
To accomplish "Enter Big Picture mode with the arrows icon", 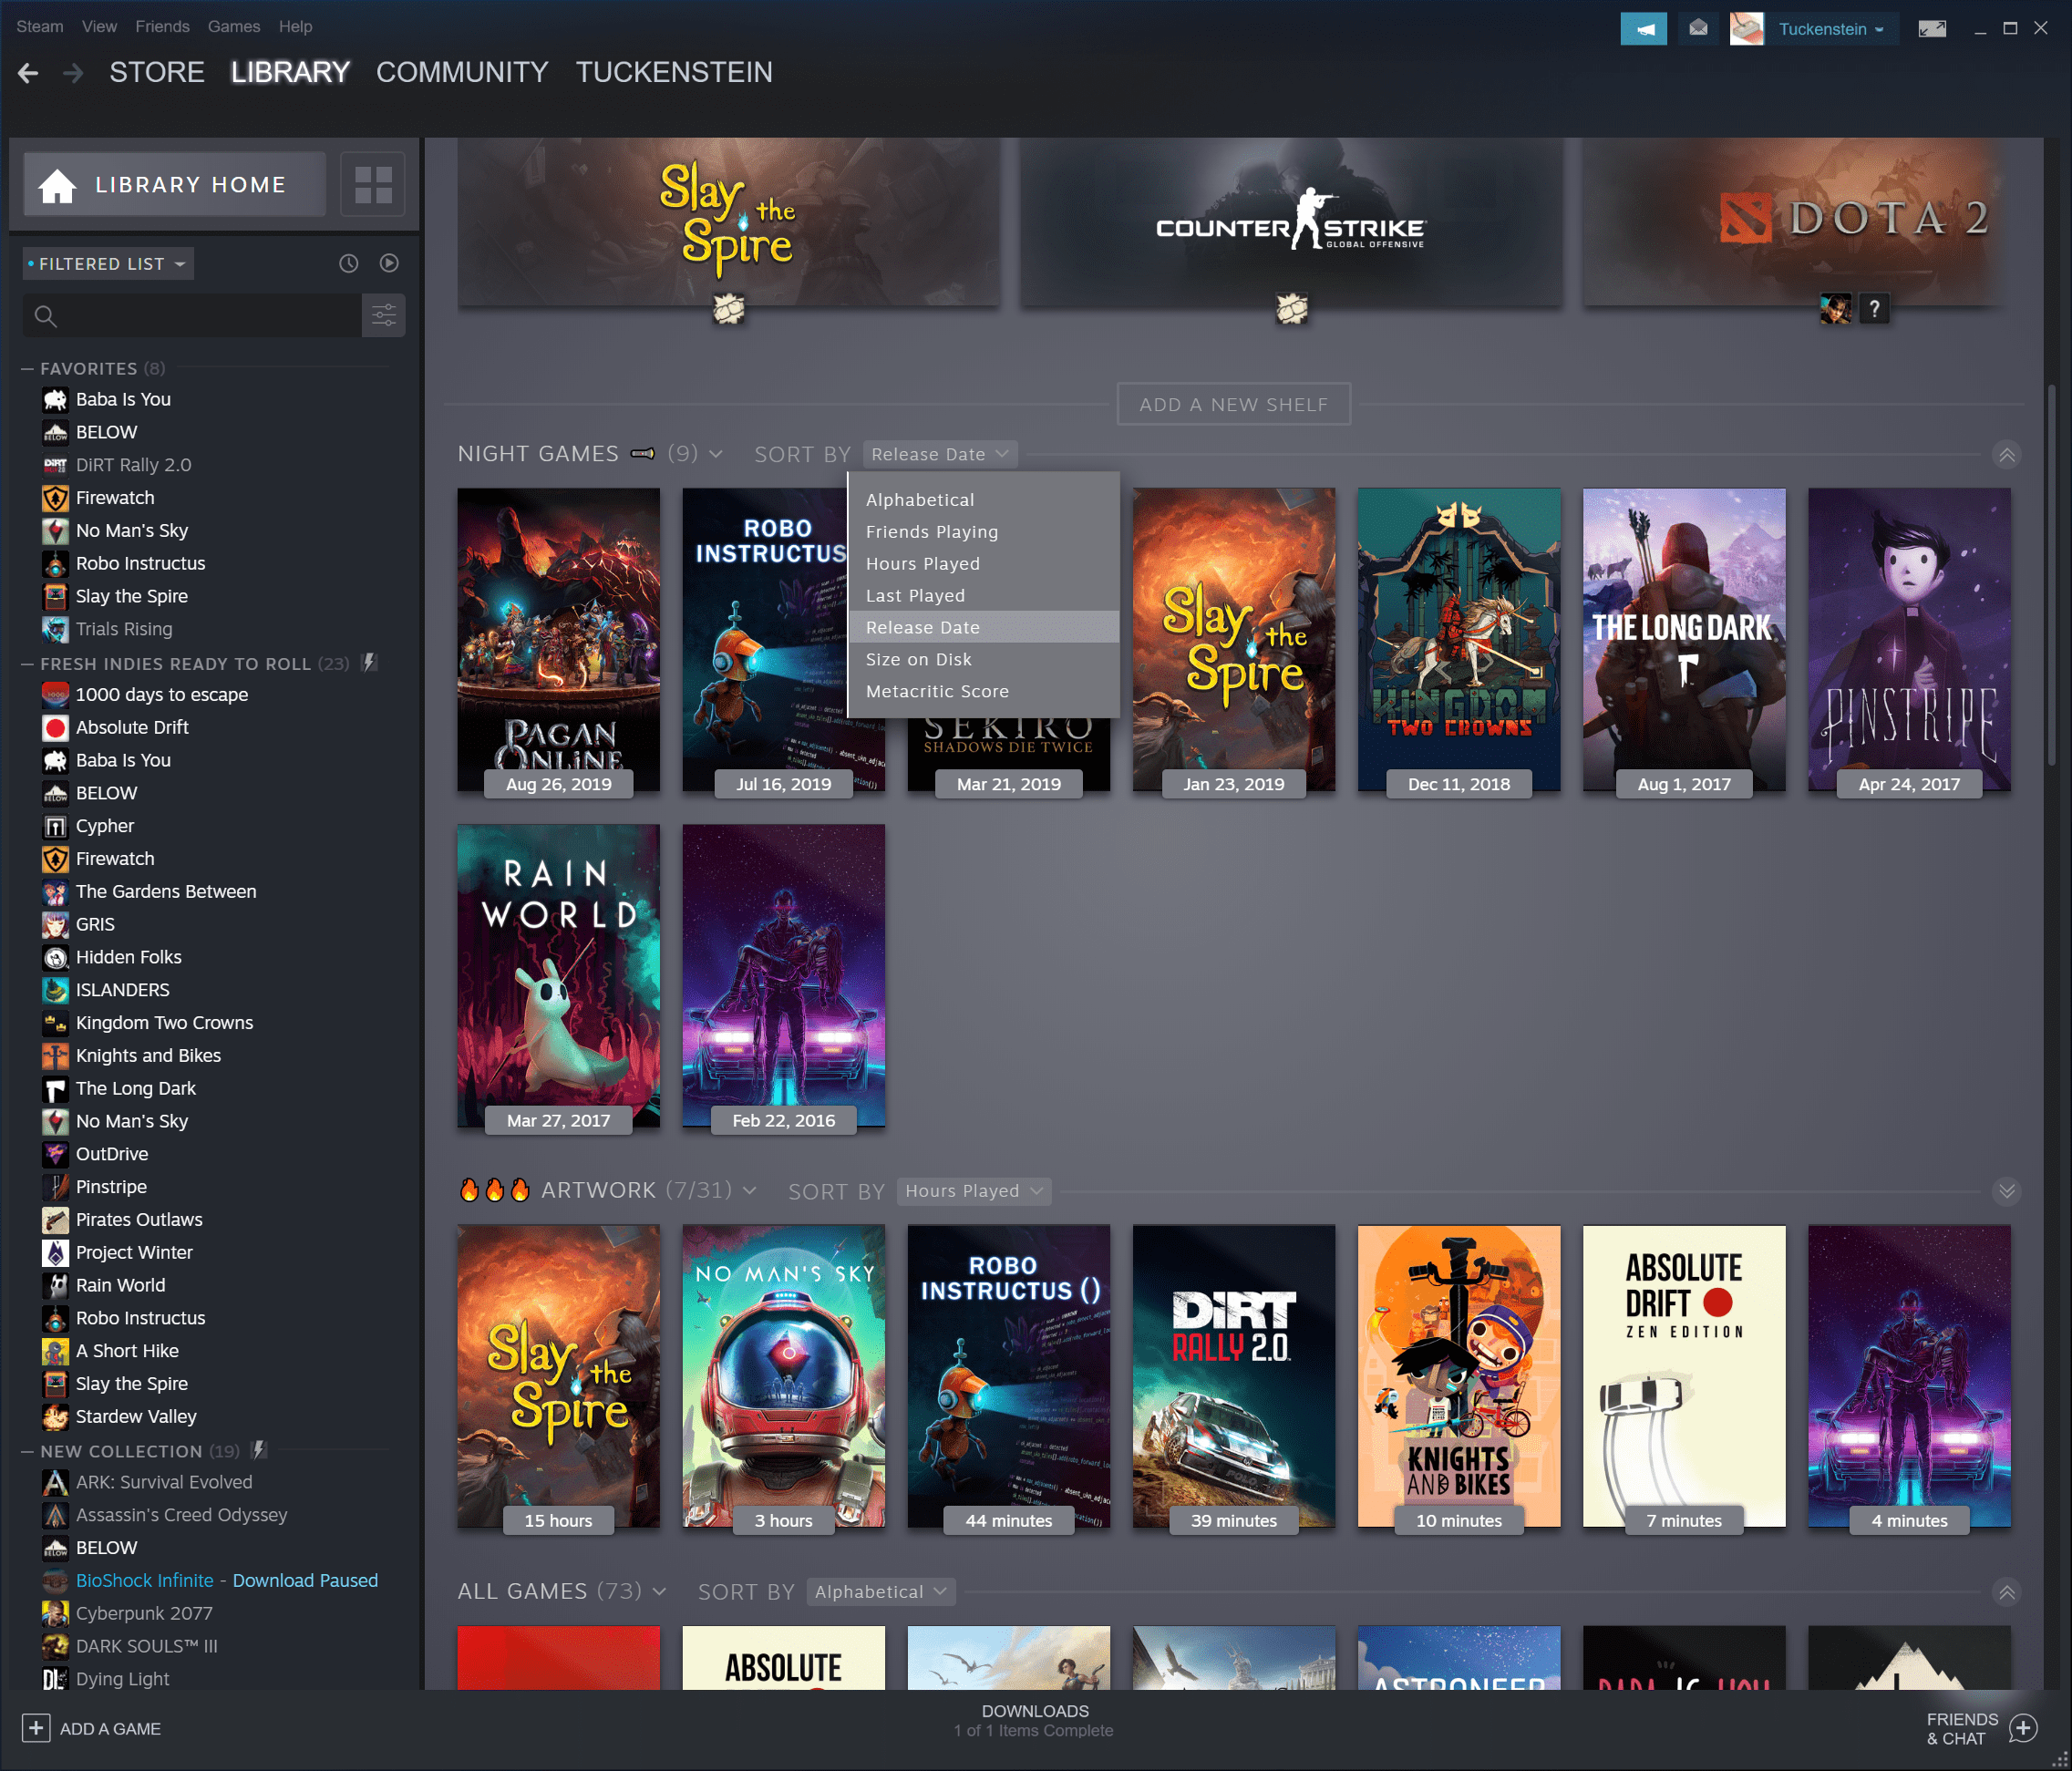I will [1932, 28].
